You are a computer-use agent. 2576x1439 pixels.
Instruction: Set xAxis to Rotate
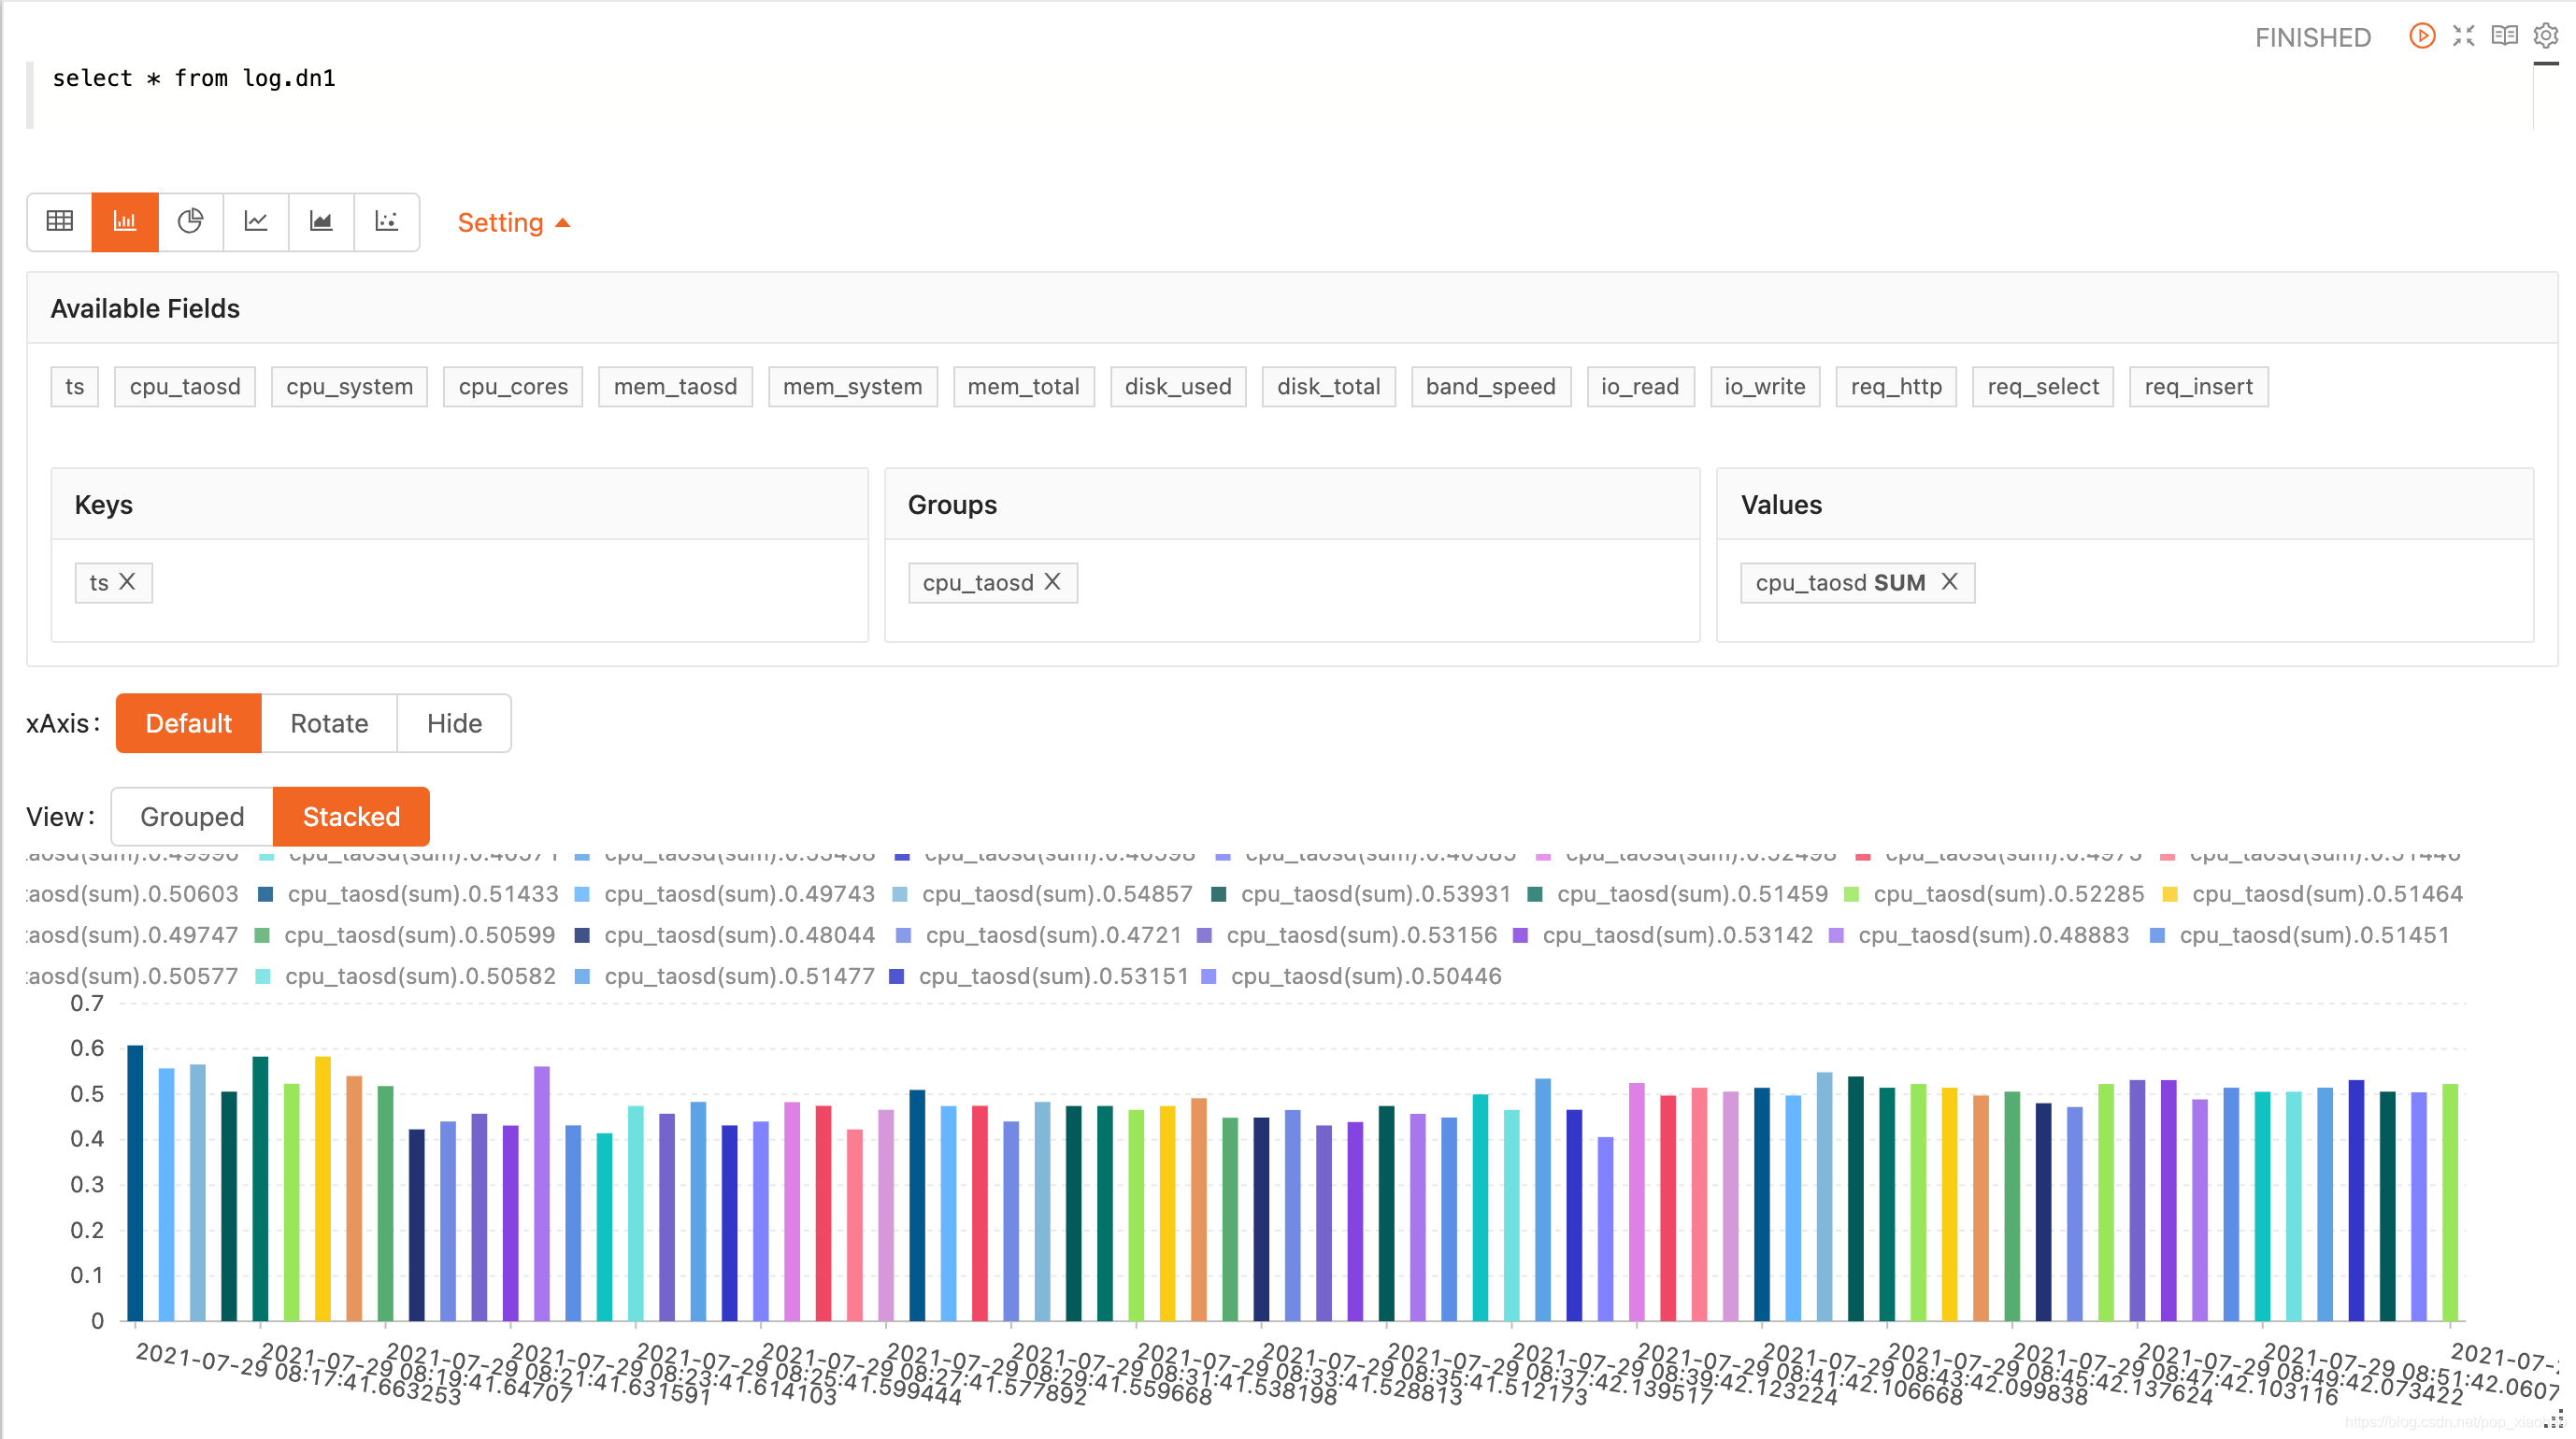tap(329, 723)
